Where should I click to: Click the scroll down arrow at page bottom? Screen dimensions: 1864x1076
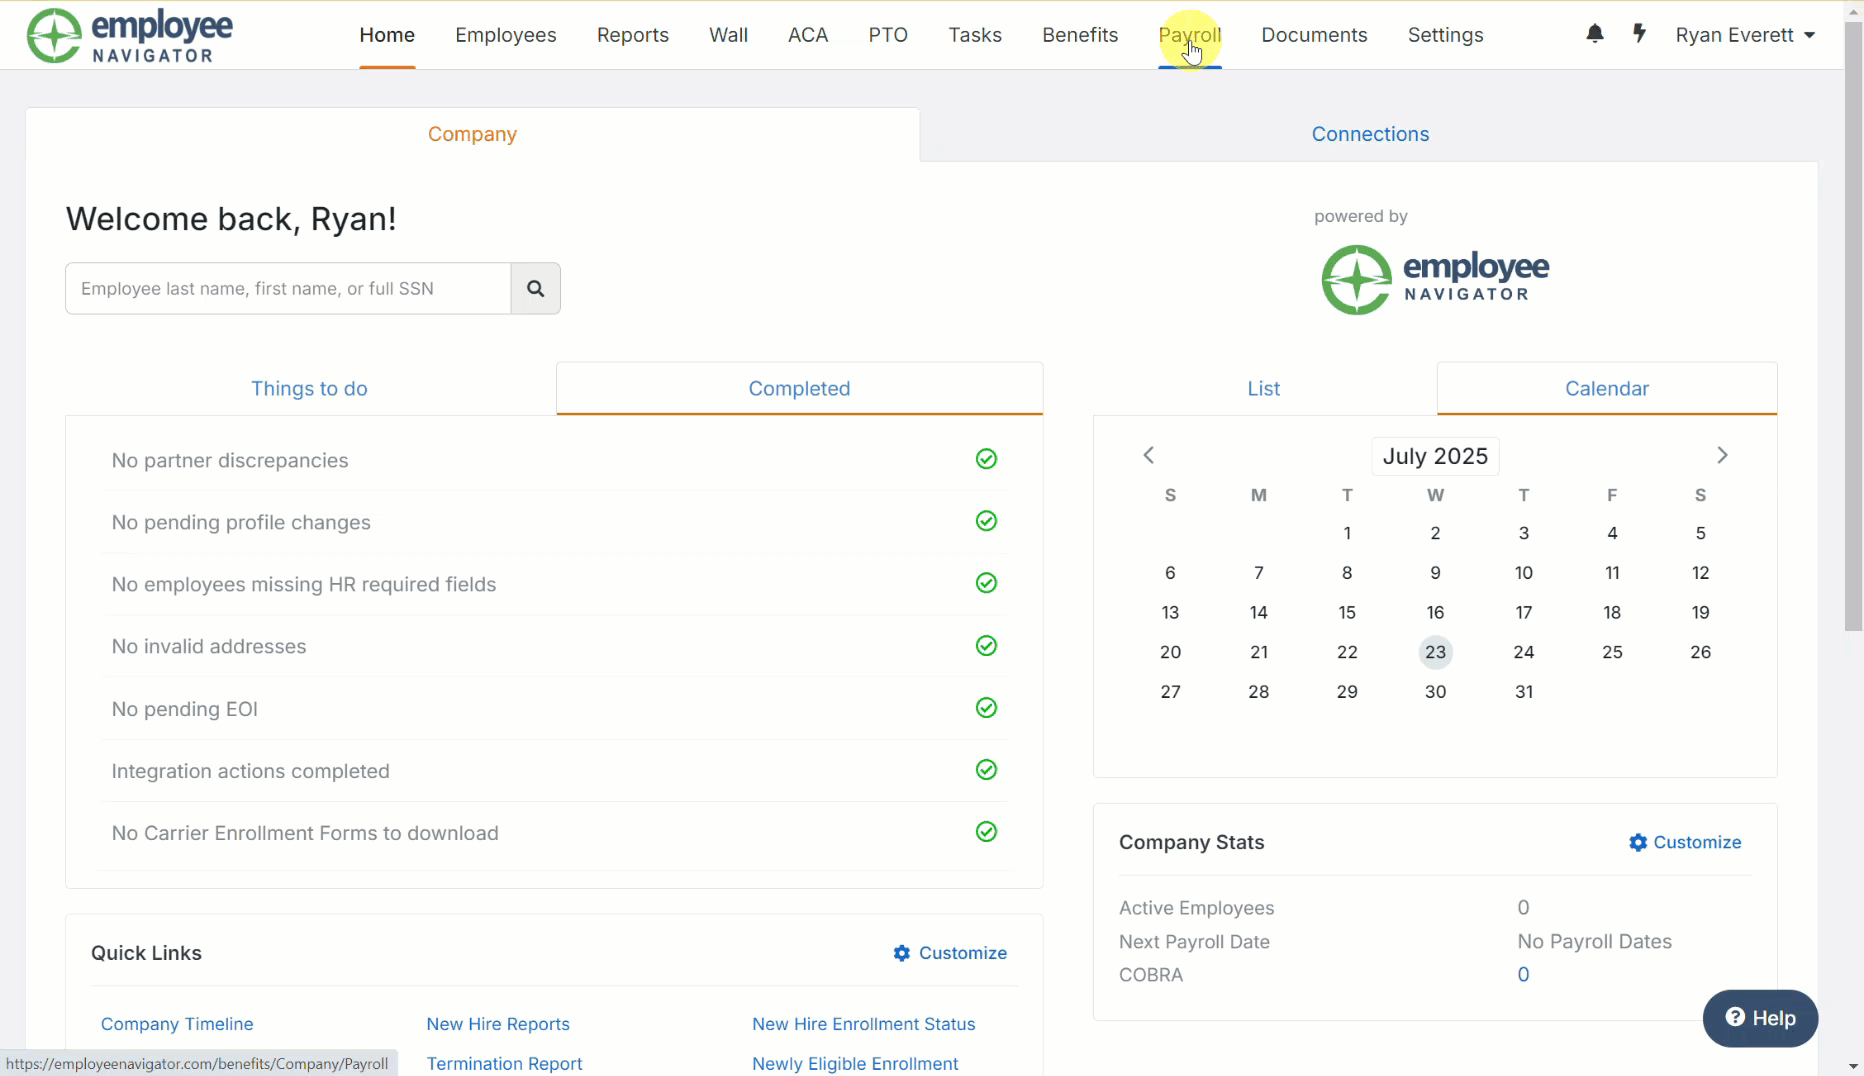coord(1854,1066)
